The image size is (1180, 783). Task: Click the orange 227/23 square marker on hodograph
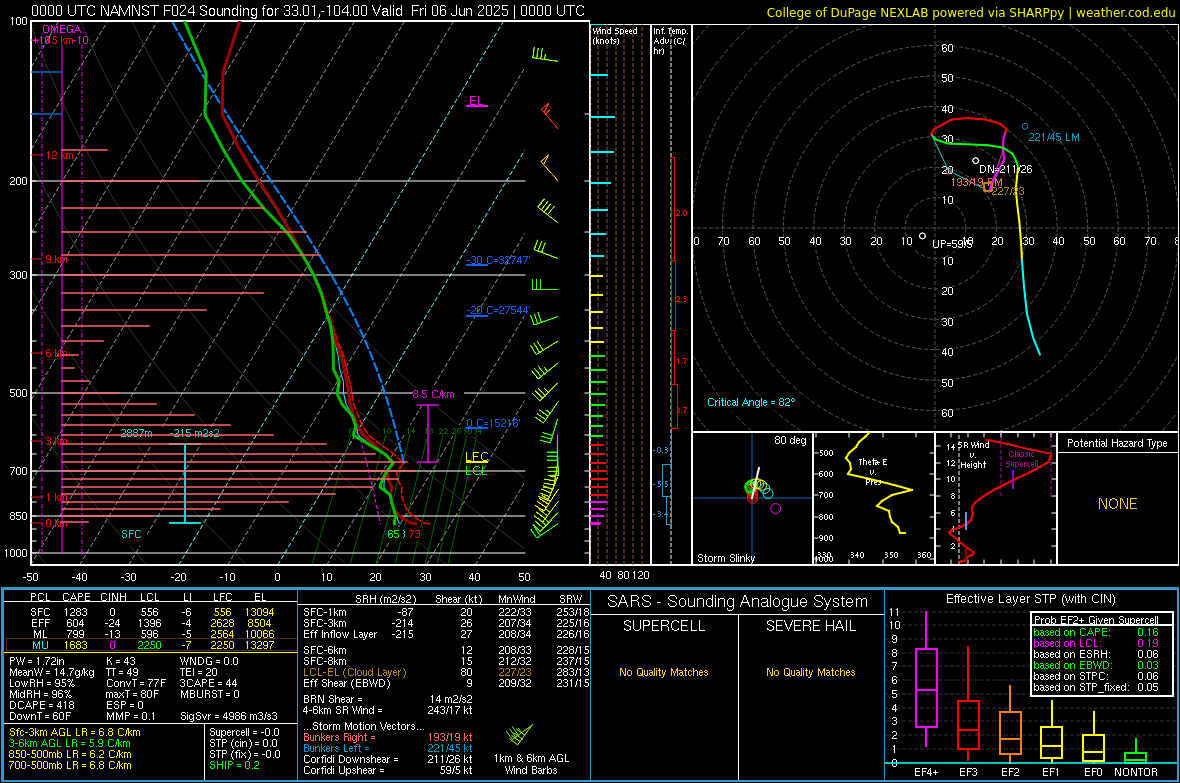pos(987,187)
